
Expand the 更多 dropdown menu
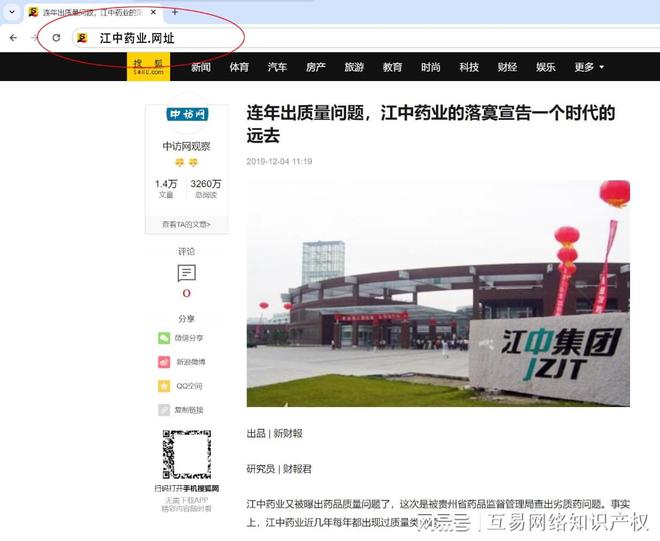click(589, 67)
